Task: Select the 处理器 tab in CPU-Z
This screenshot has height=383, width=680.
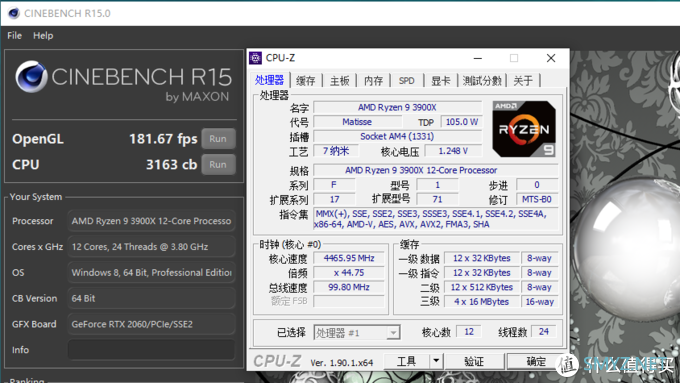Action: (x=269, y=80)
